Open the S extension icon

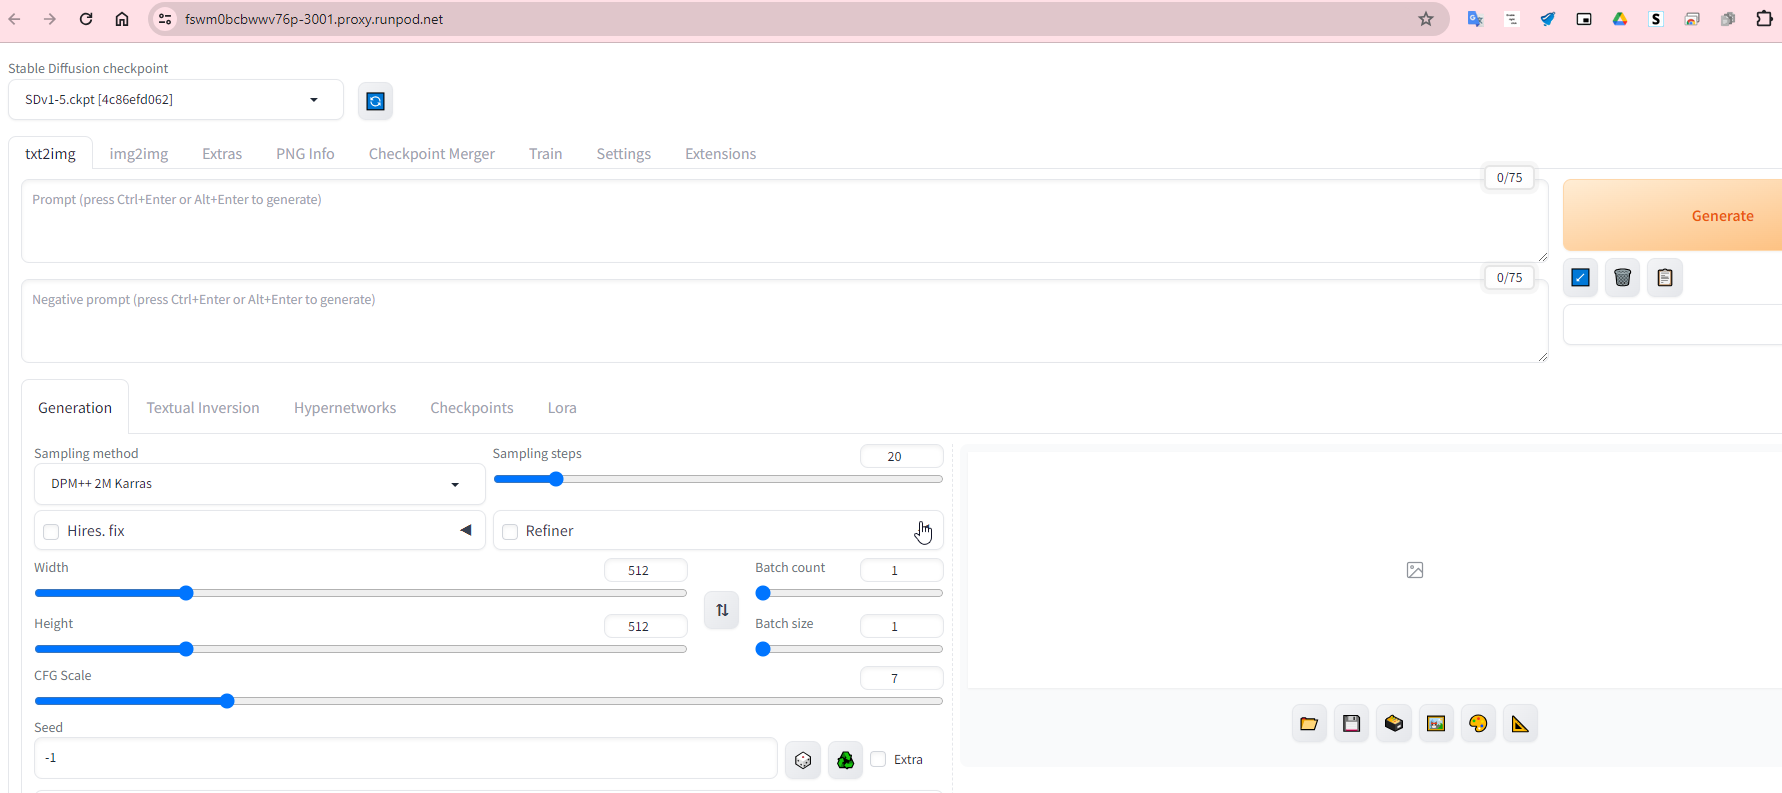tap(1656, 19)
